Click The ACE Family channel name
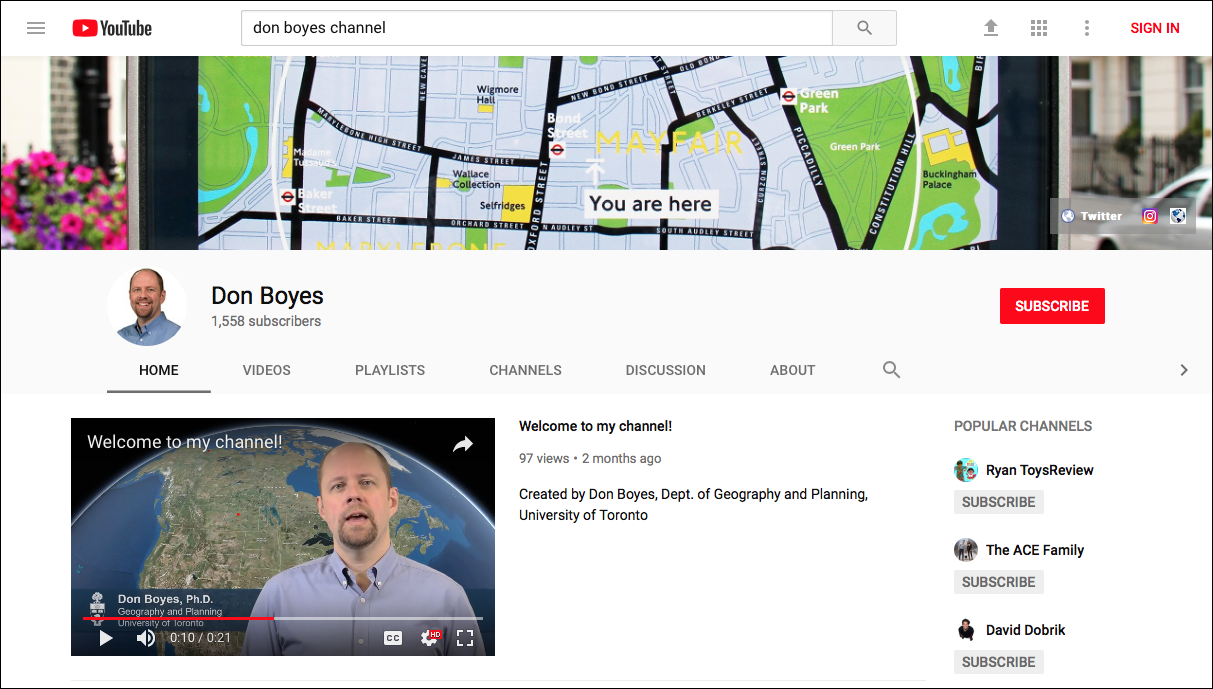The width and height of the screenshot is (1213, 689). pyautogui.click(x=1035, y=550)
